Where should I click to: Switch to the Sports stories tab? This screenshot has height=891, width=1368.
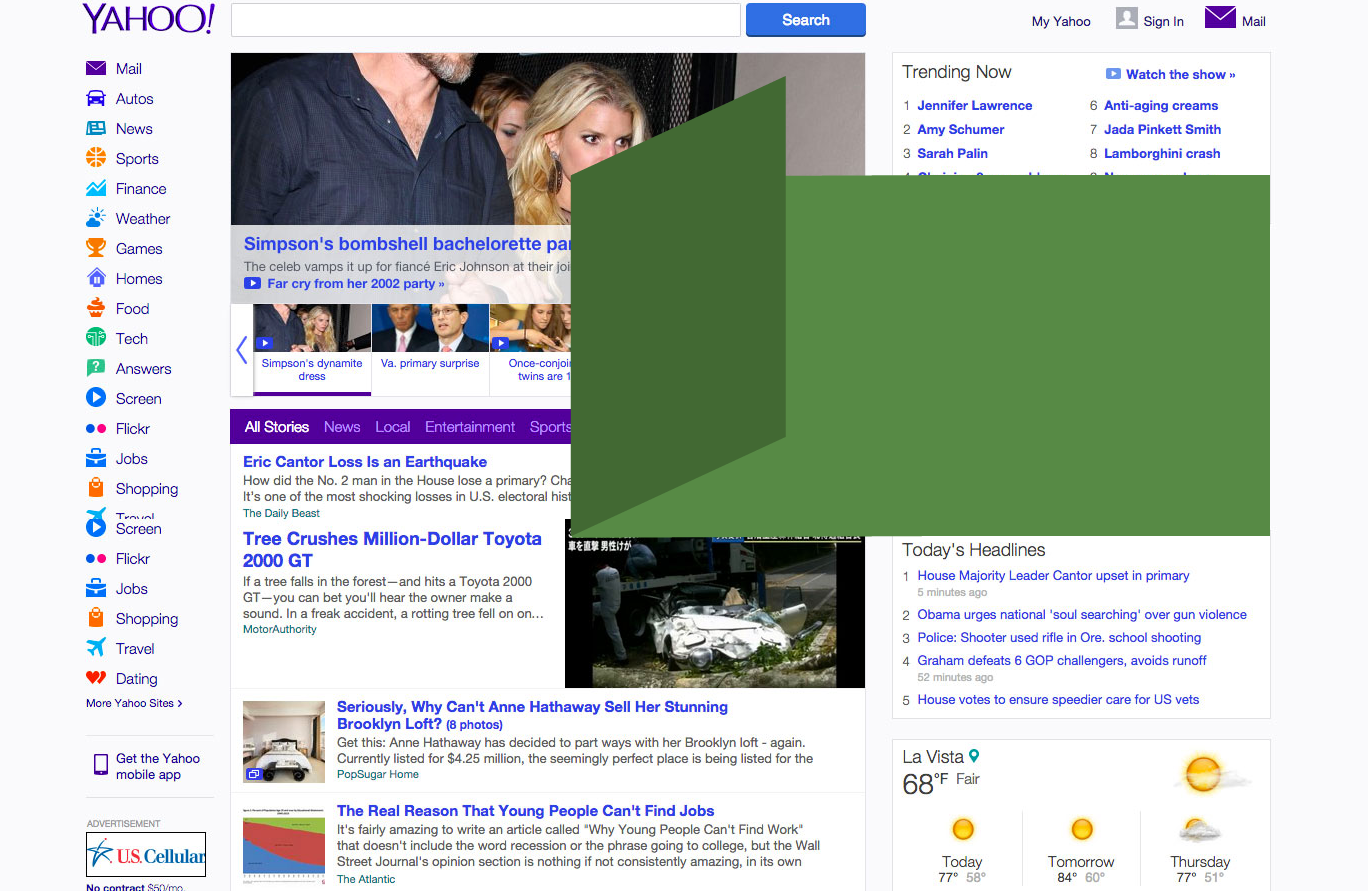coord(550,427)
